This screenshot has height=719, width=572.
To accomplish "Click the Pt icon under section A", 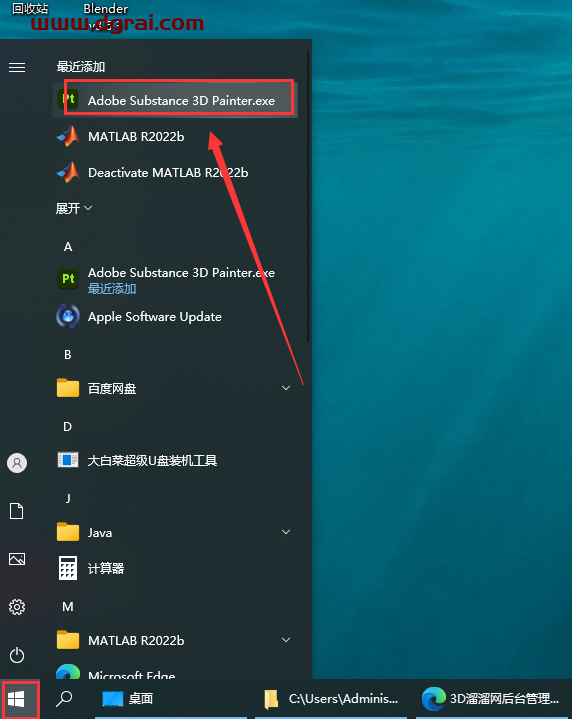I will (68, 278).
